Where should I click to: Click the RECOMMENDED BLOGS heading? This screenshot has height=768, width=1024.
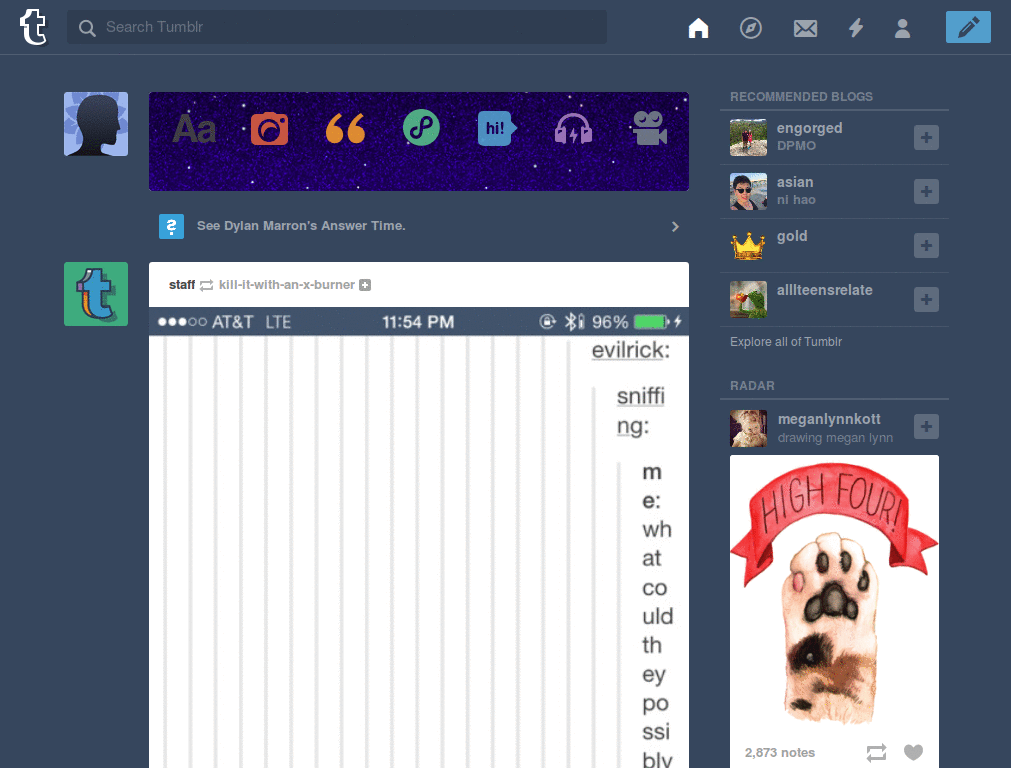pos(801,97)
